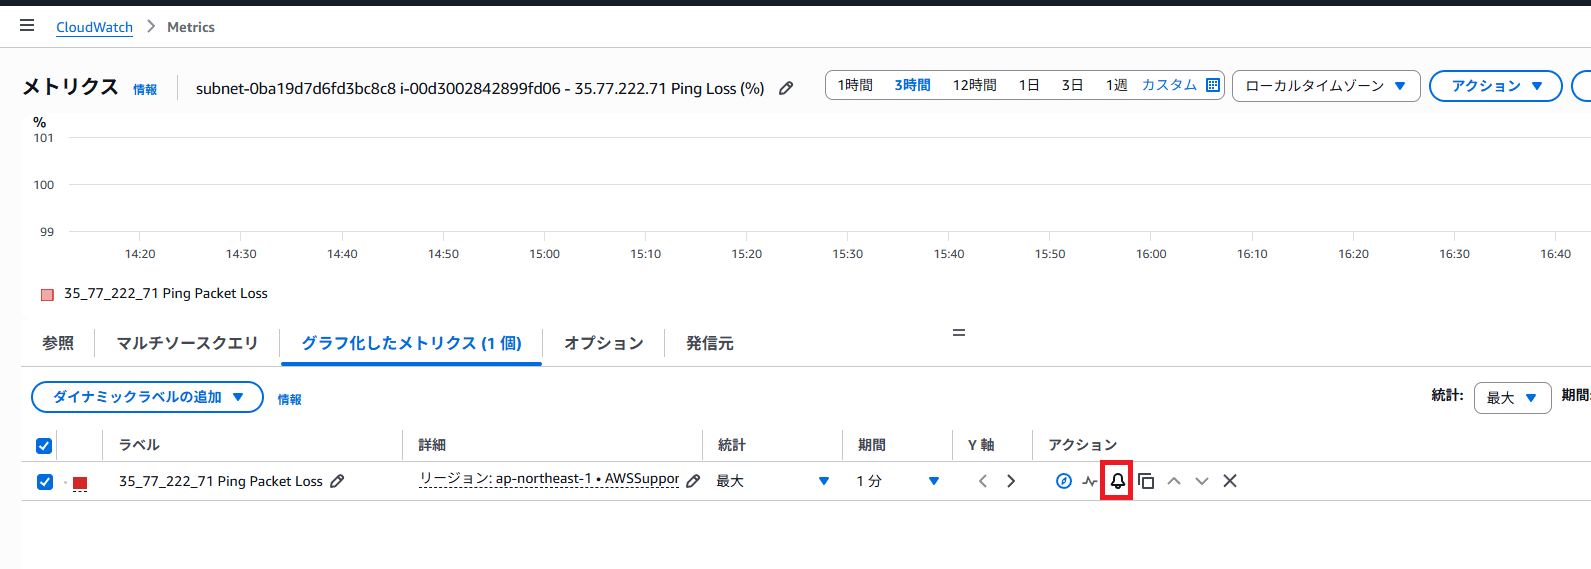Choose カスタム time range
Screen dimensions: 1591x569
click(1169, 85)
